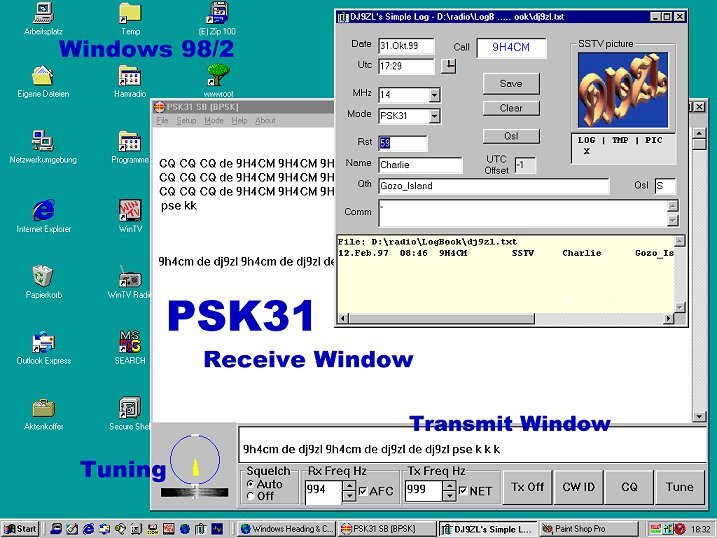Viewport: 717px width, 538px height.
Task: Click the Tx Off button
Action: pos(528,487)
